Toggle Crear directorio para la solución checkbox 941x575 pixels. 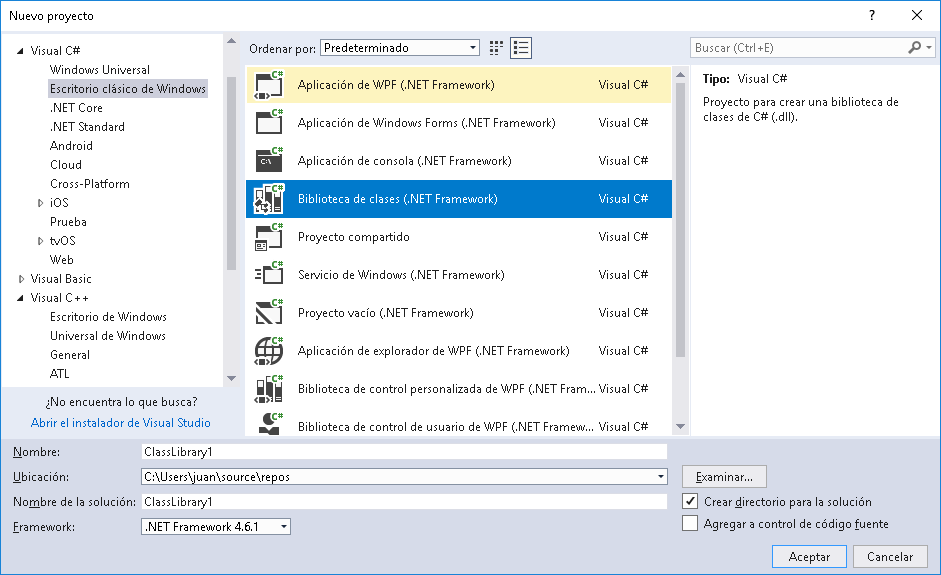point(690,501)
